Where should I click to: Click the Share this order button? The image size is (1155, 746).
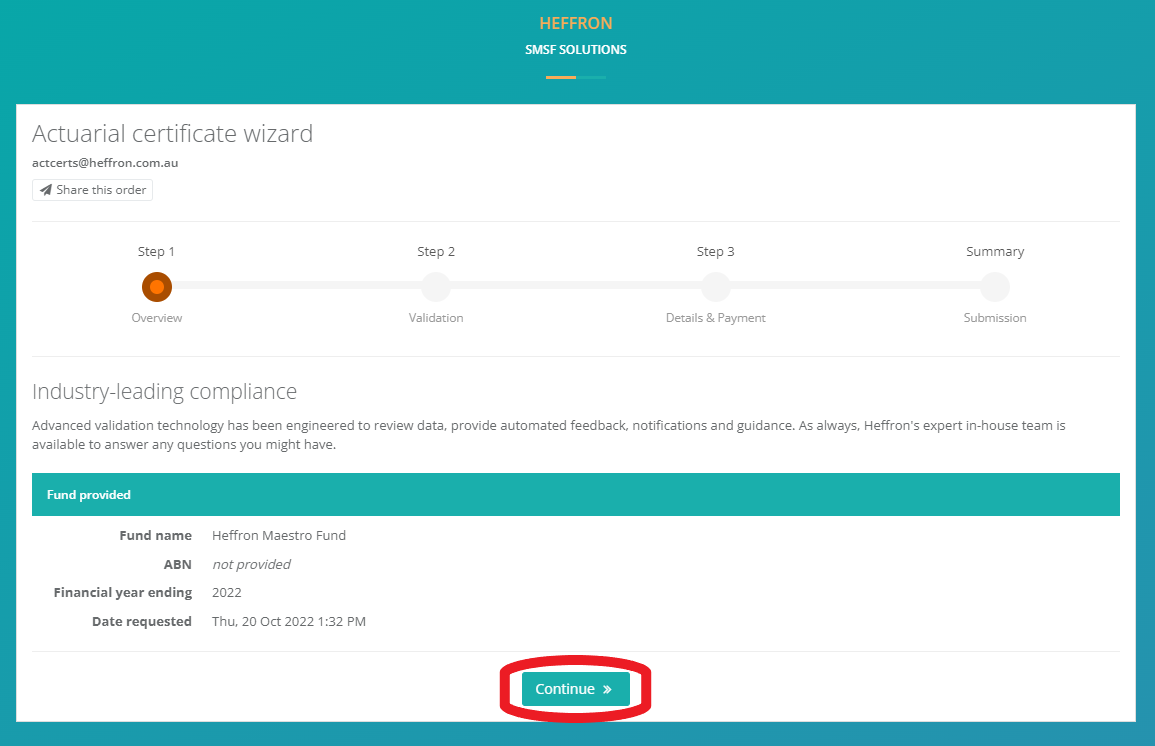pyautogui.click(x=92, y=190)
